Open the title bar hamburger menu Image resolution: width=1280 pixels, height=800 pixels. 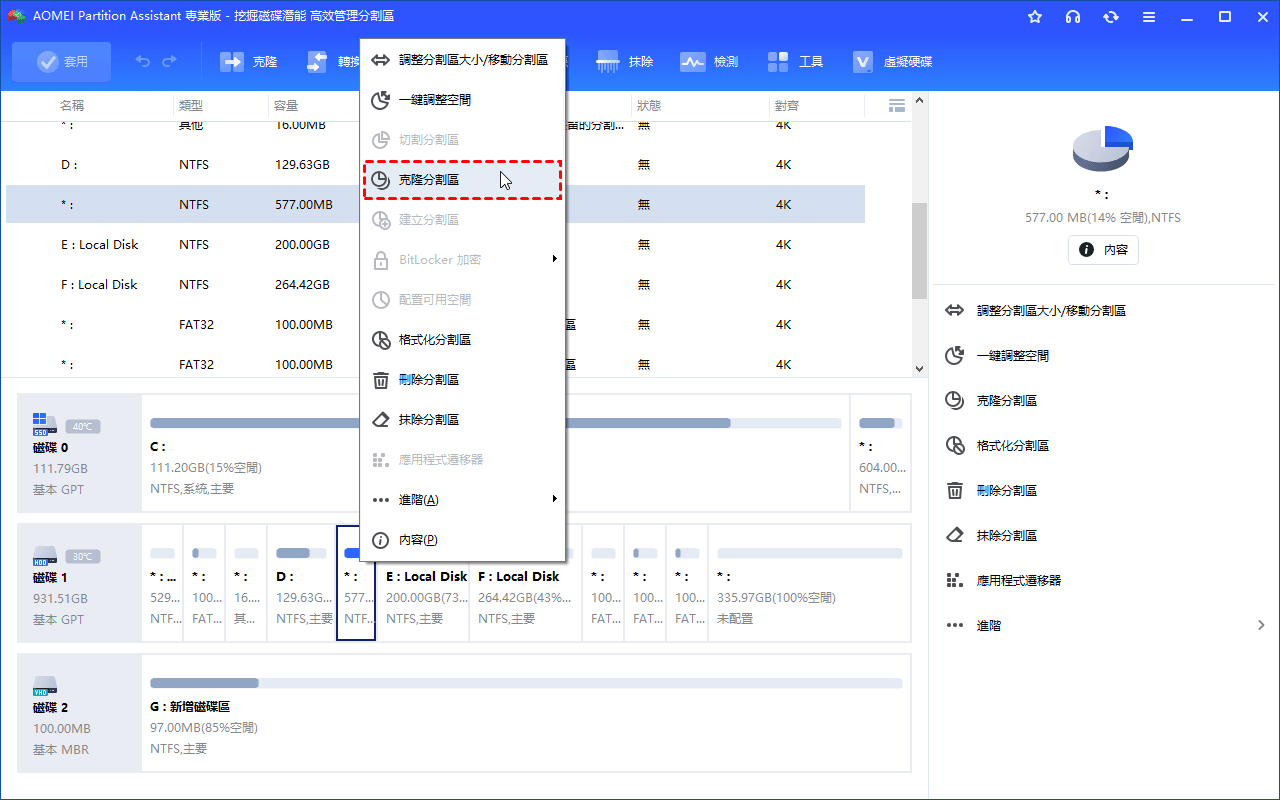click(x=1149, y=17)
